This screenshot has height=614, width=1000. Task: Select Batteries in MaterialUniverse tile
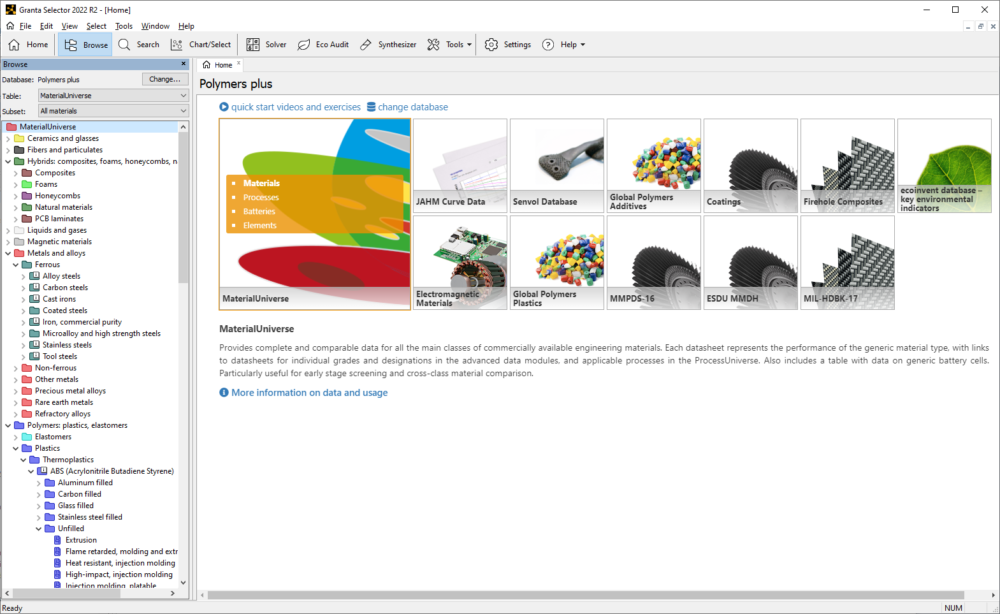[x=259, y=211]
